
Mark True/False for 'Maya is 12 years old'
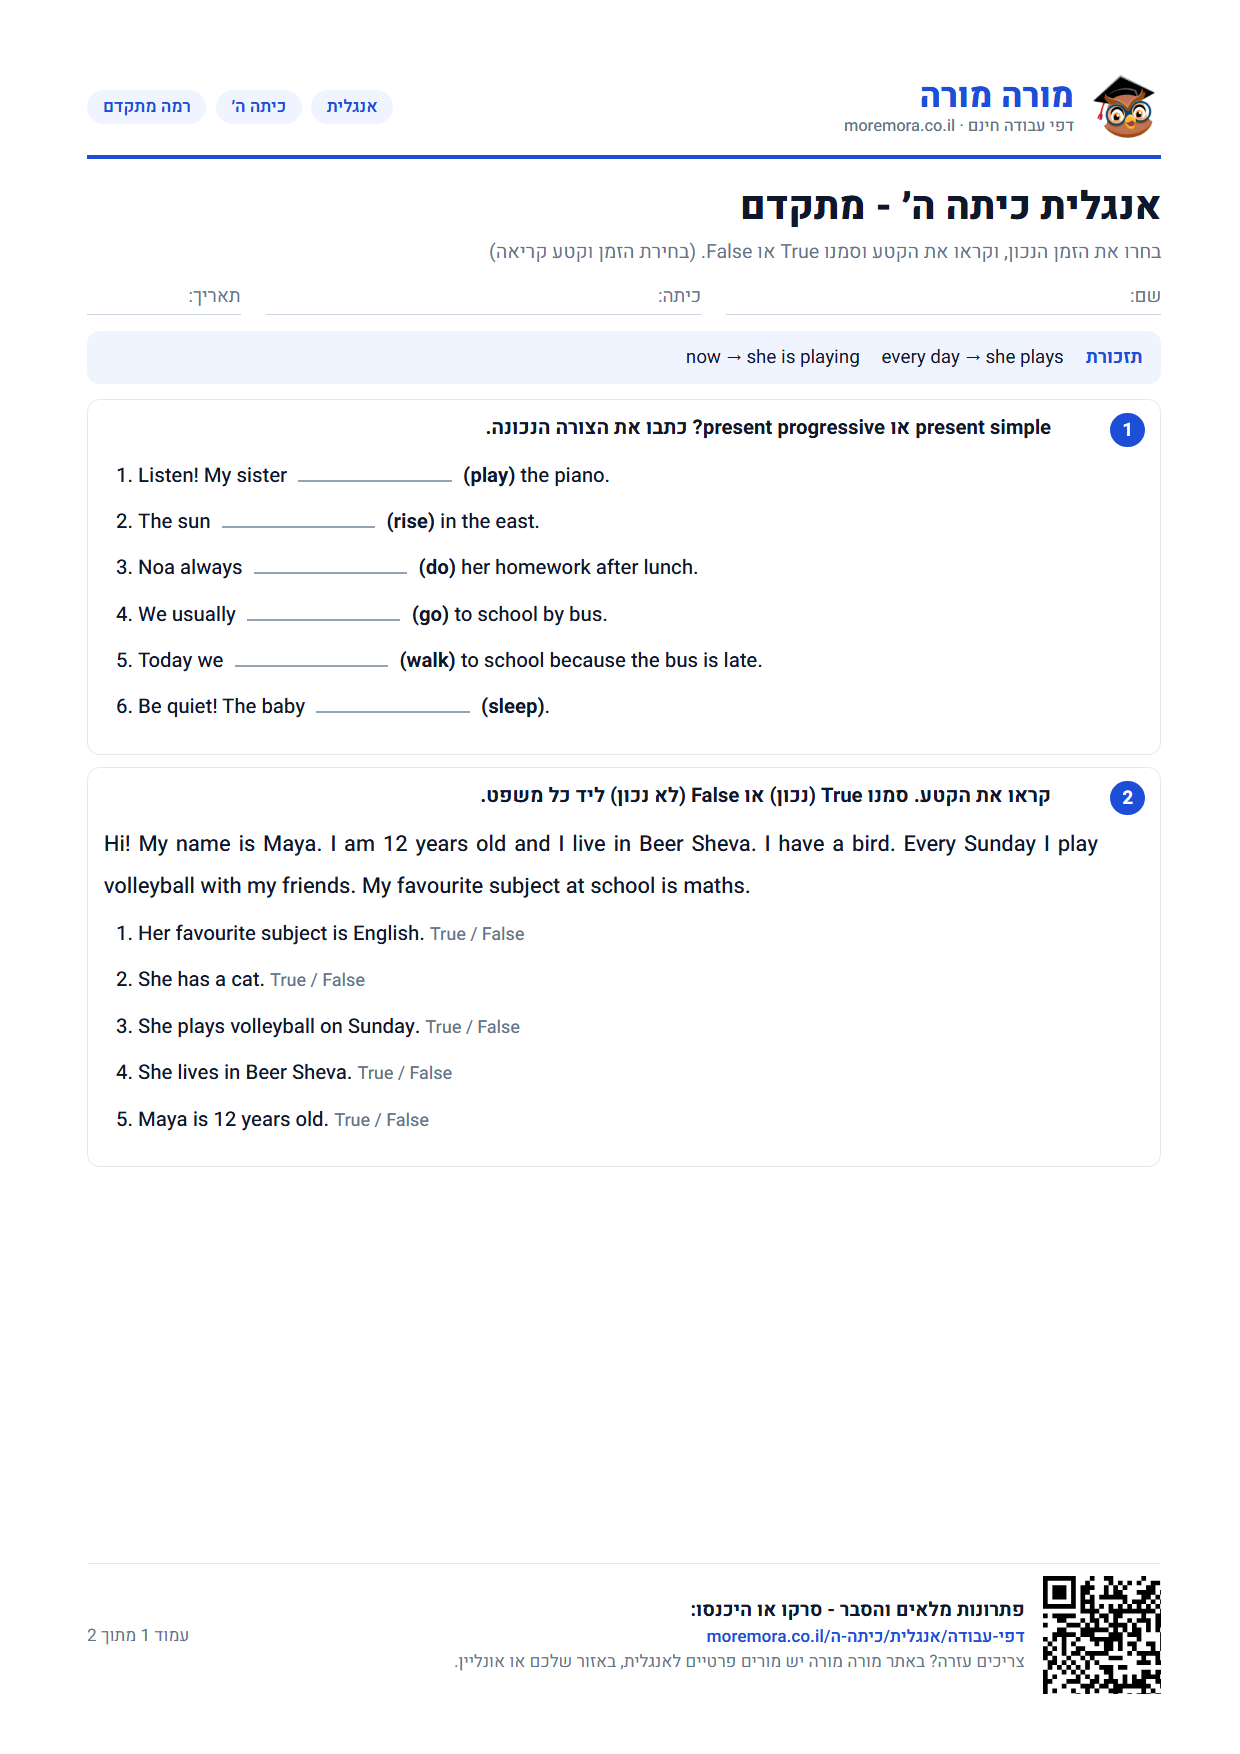point(381,1120)
